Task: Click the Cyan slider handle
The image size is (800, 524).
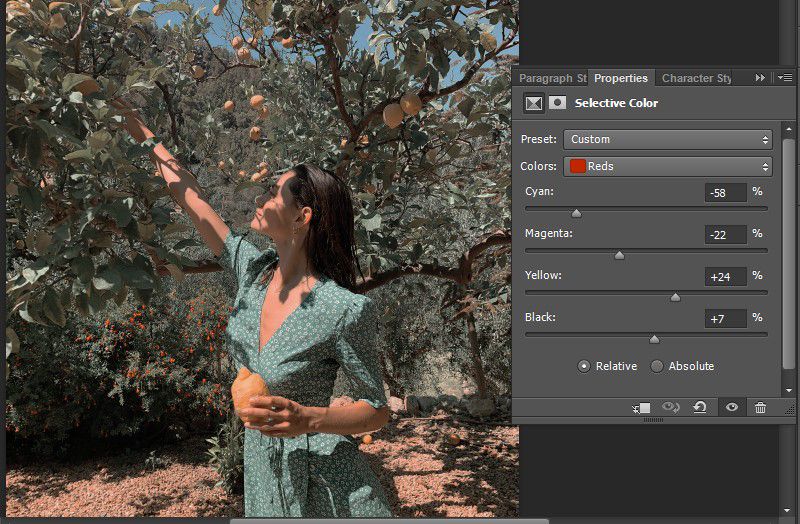Action: pyautogui.click(x=577, y=213)
